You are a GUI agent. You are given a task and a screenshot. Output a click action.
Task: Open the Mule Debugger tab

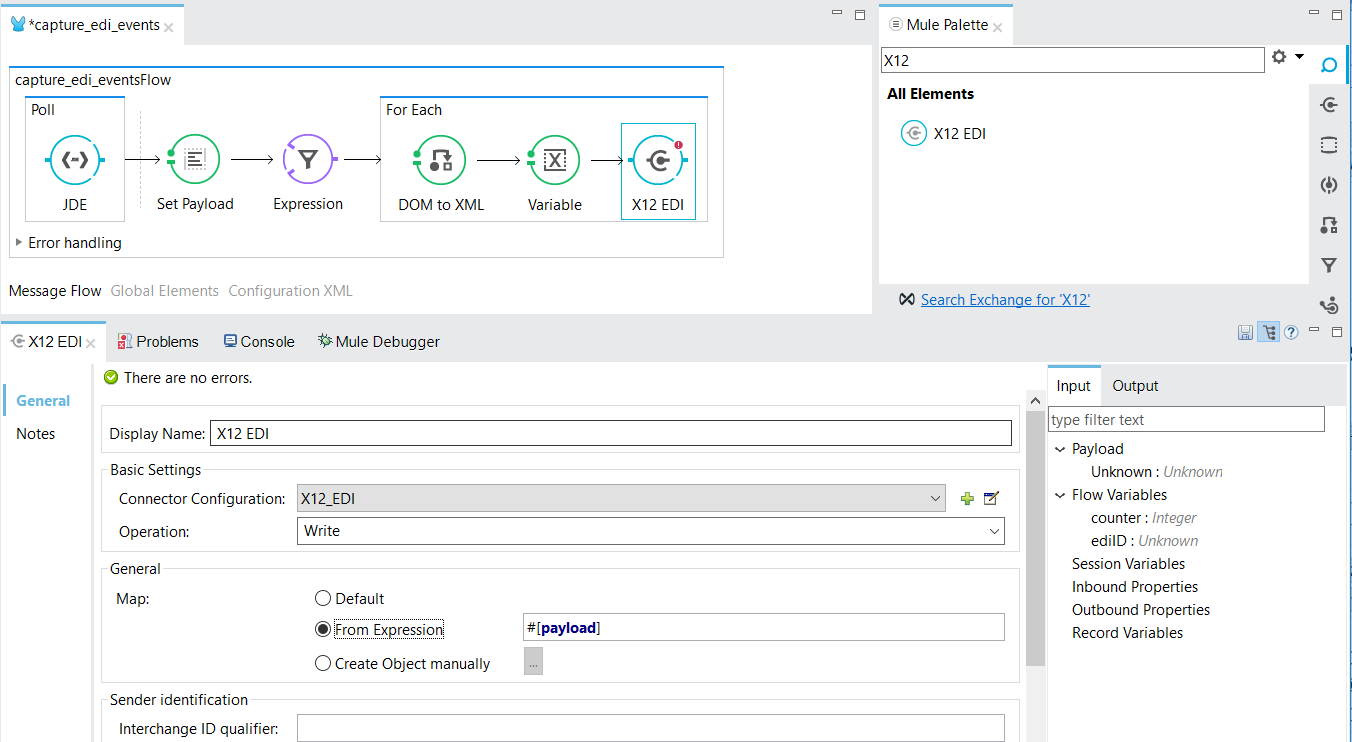click(x=379, y=342)
